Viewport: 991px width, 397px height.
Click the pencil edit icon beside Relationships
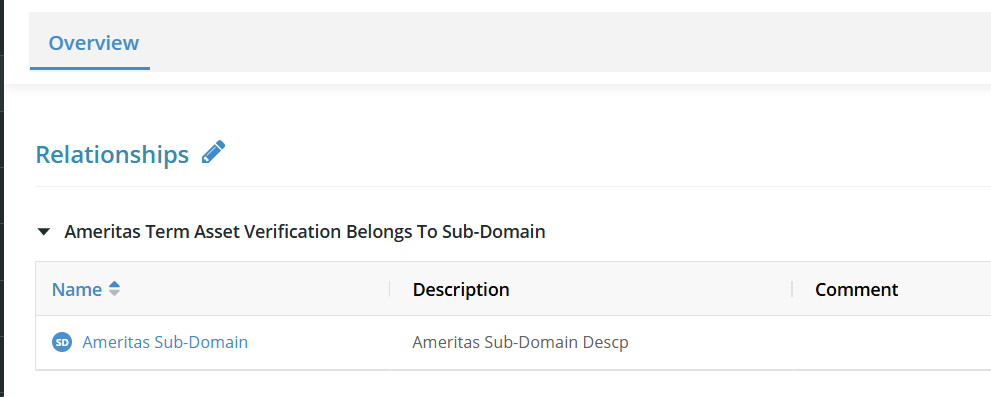[213, 152]
